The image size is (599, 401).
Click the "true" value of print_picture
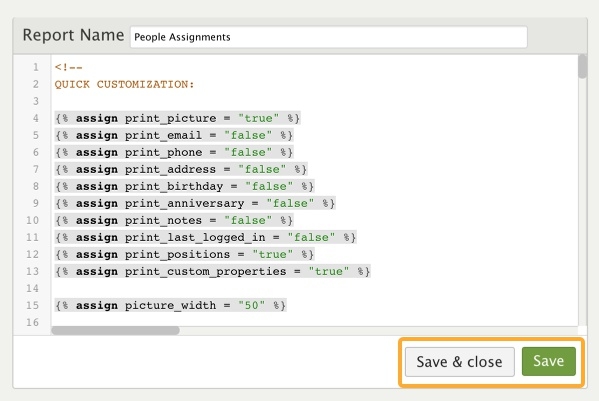tap(258, 118)
